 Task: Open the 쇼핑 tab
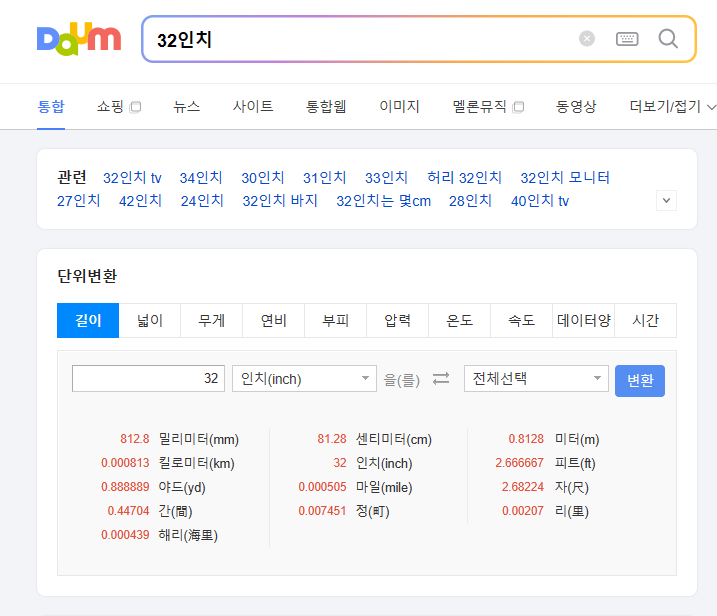point(110,107)
